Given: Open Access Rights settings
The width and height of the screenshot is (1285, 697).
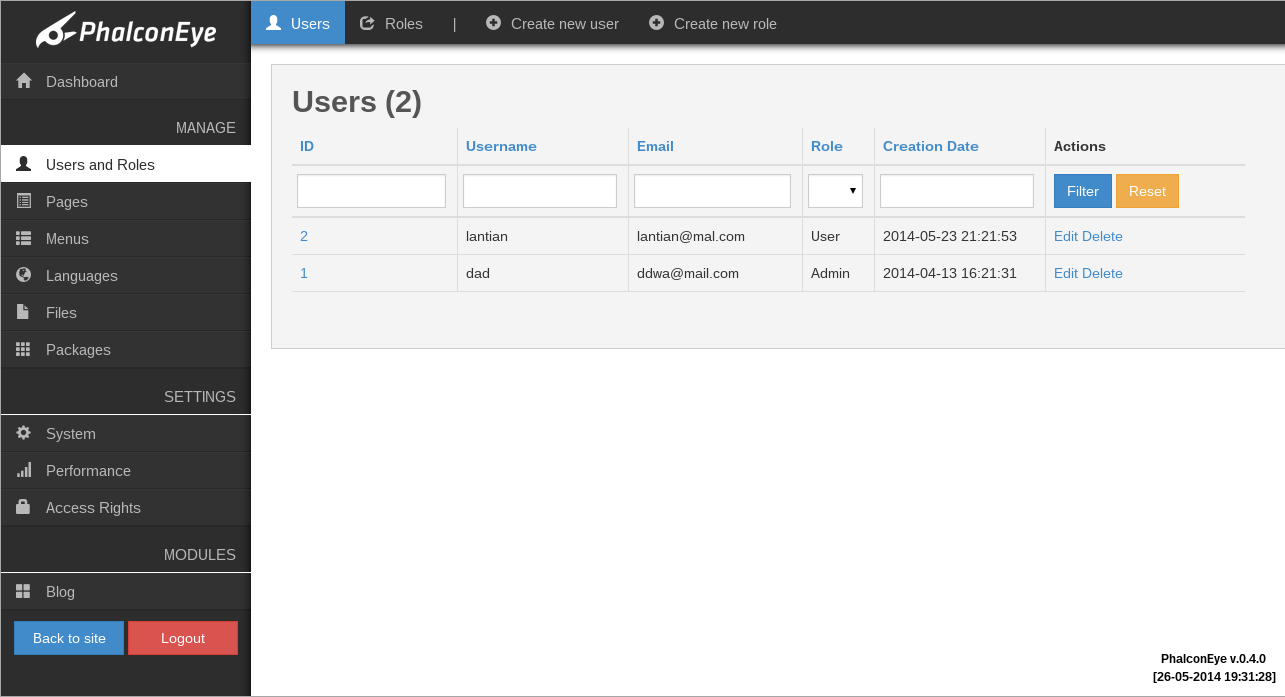Looking at the screenshot, I should pyautogui.click(x=126, y=507).
